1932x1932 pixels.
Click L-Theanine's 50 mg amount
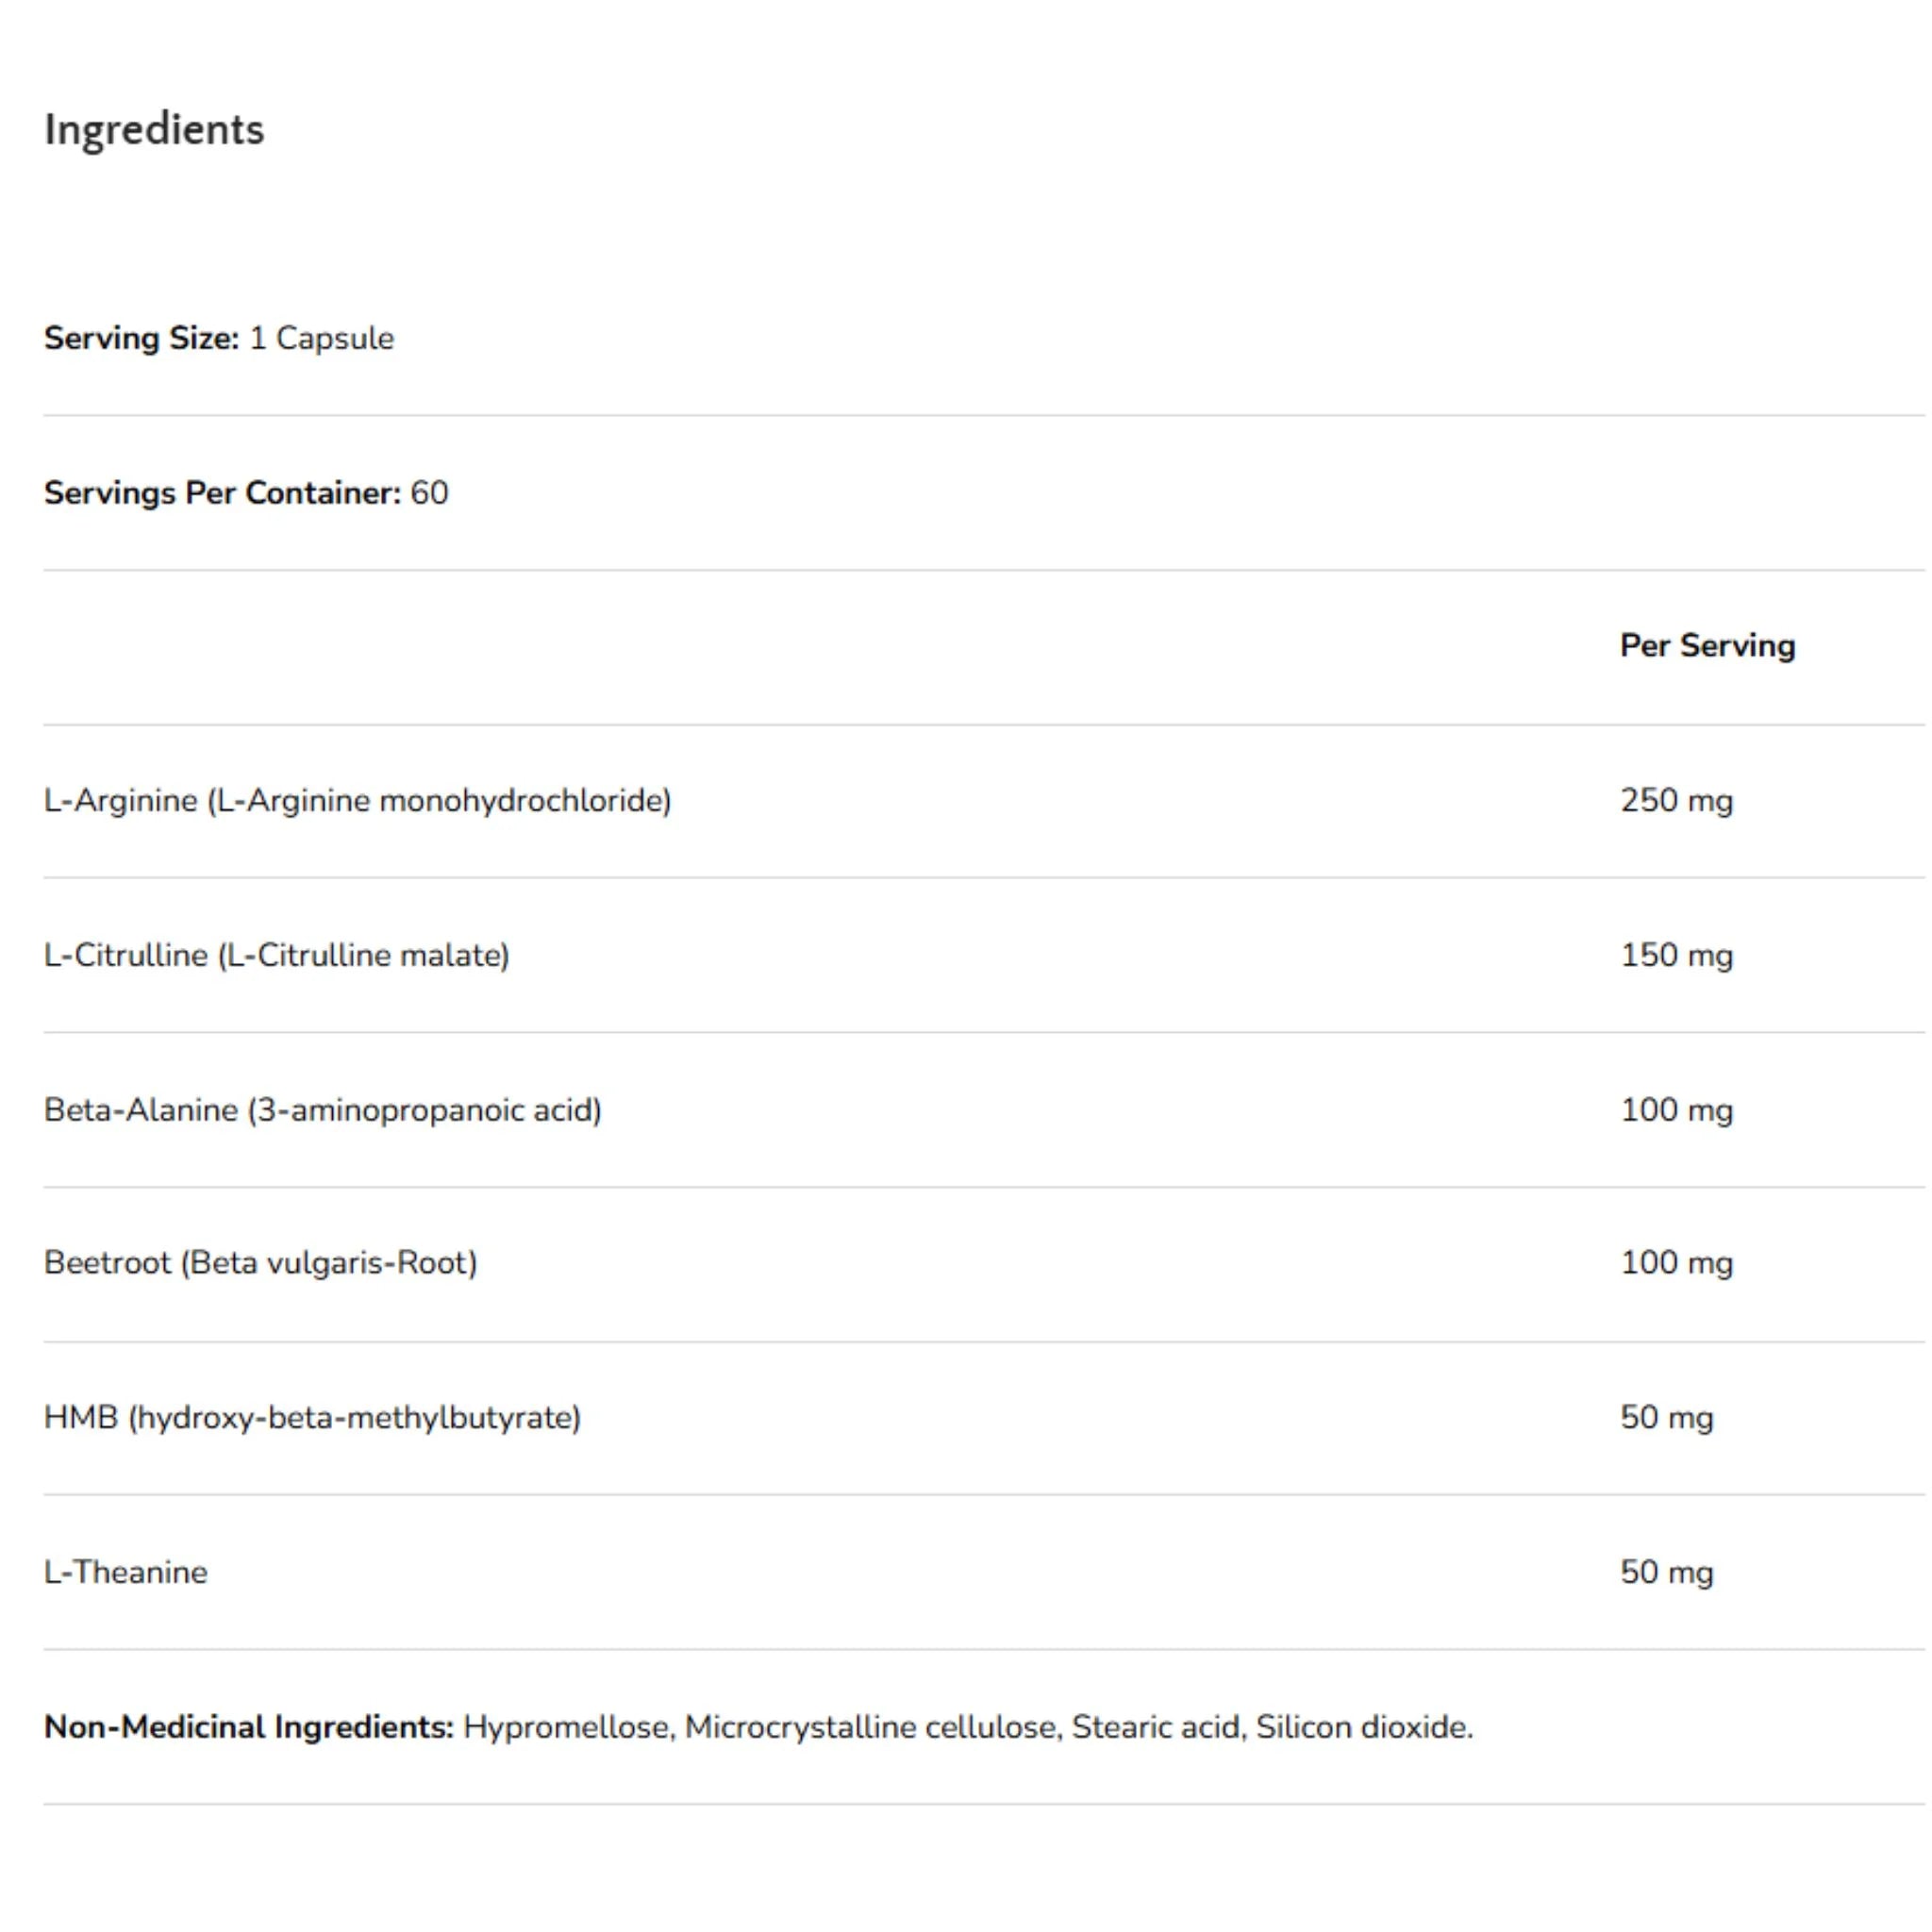pos(1666,1572)
